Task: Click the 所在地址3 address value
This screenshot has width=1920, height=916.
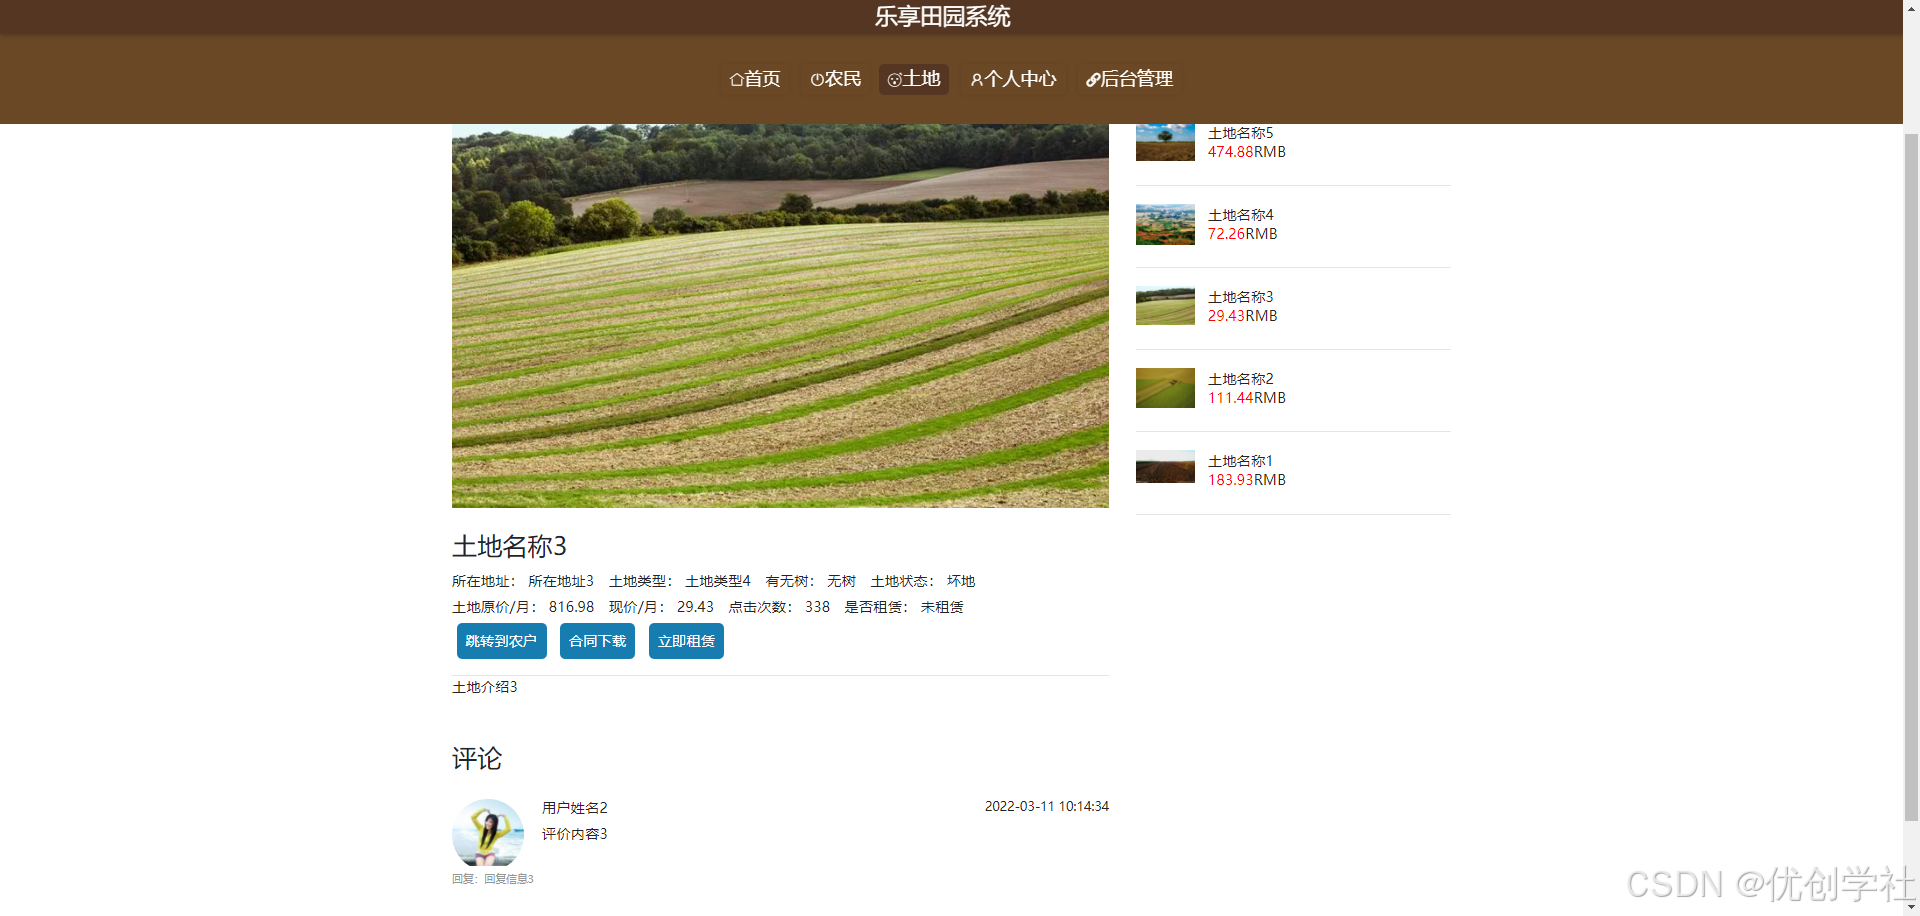Action: coord(561,581)
